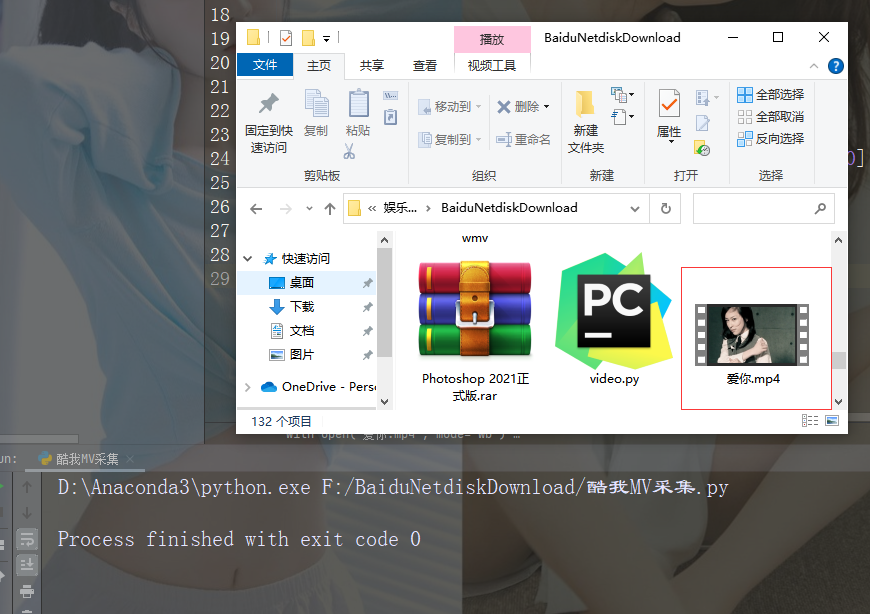Click PyCharm console up arrow icon
Image resolution: width=870 pixels, height=614 pixels.
(x=27, y=487)
